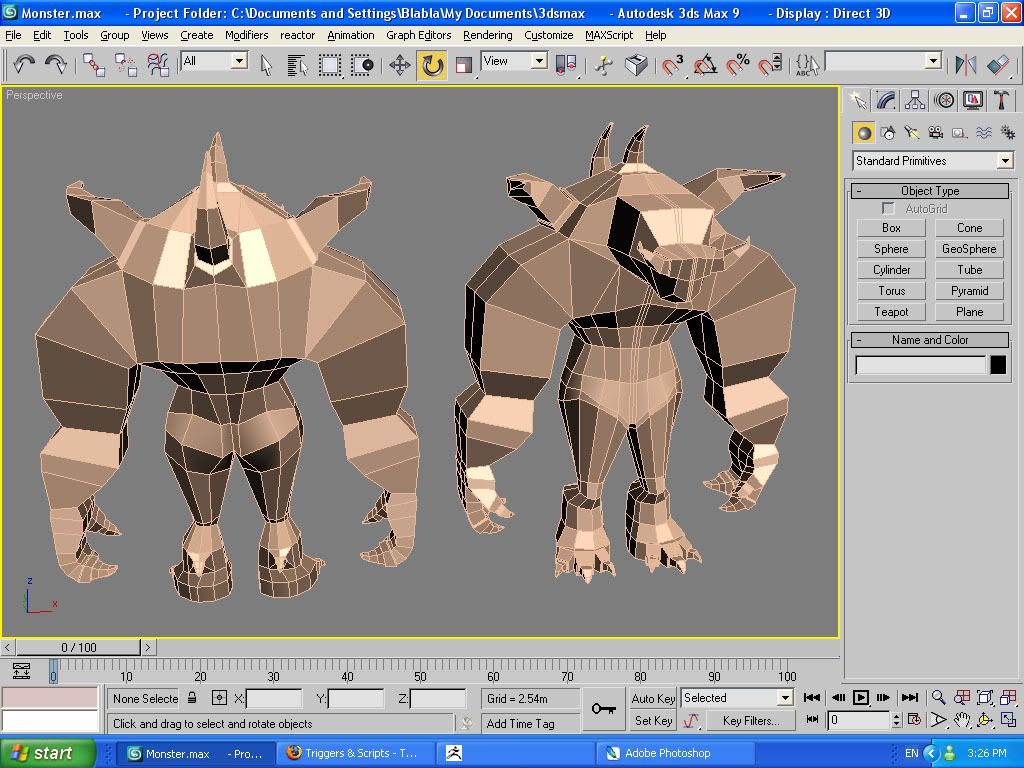This screenshot has height=768, width=1024.
Task: Collapse the Object Type rollout
Action: tap(930, 191)
